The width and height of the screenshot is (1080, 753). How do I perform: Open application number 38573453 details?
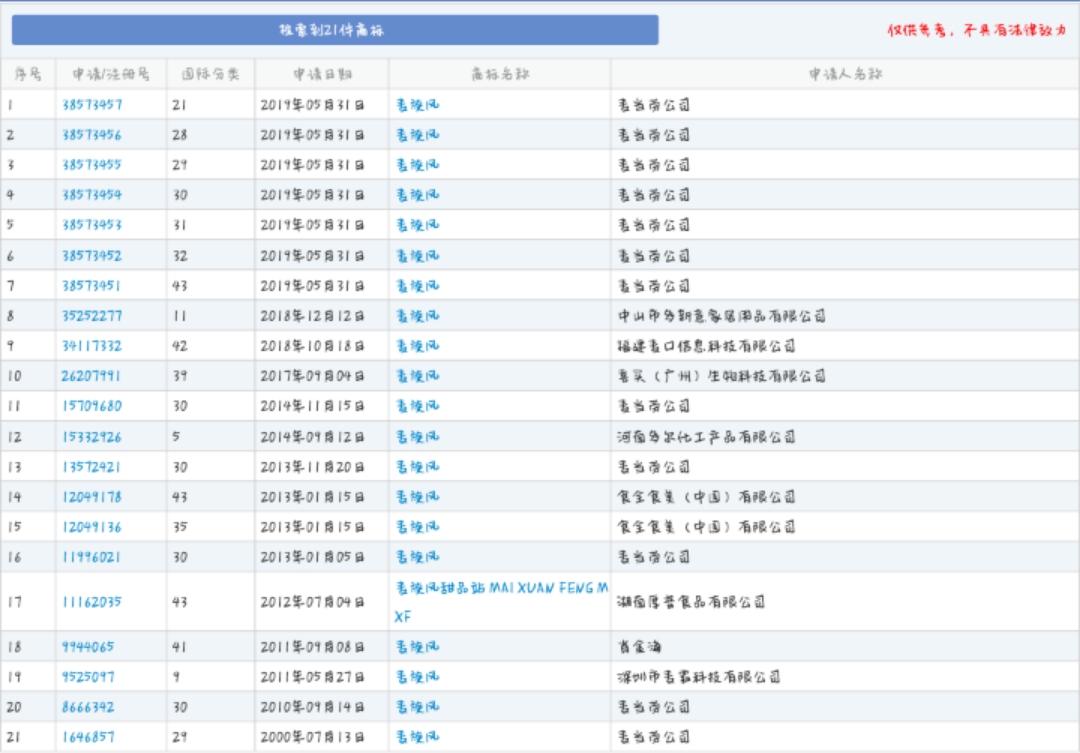pyautogui.click(x=92, y=225)
